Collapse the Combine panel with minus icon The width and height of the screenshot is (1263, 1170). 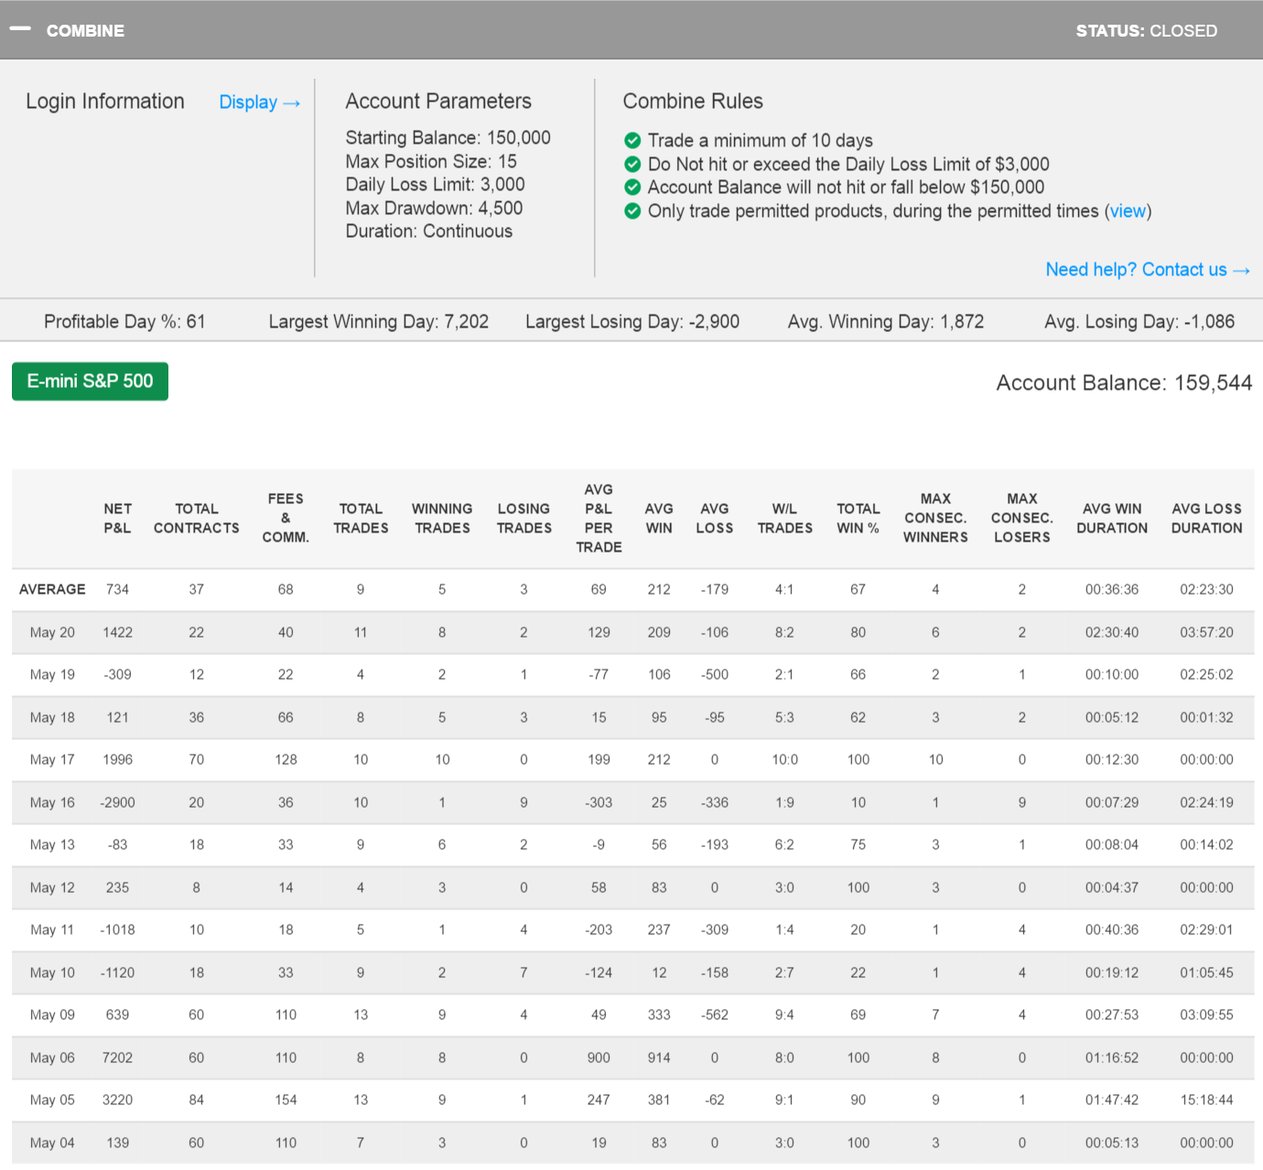coord(20,29)
